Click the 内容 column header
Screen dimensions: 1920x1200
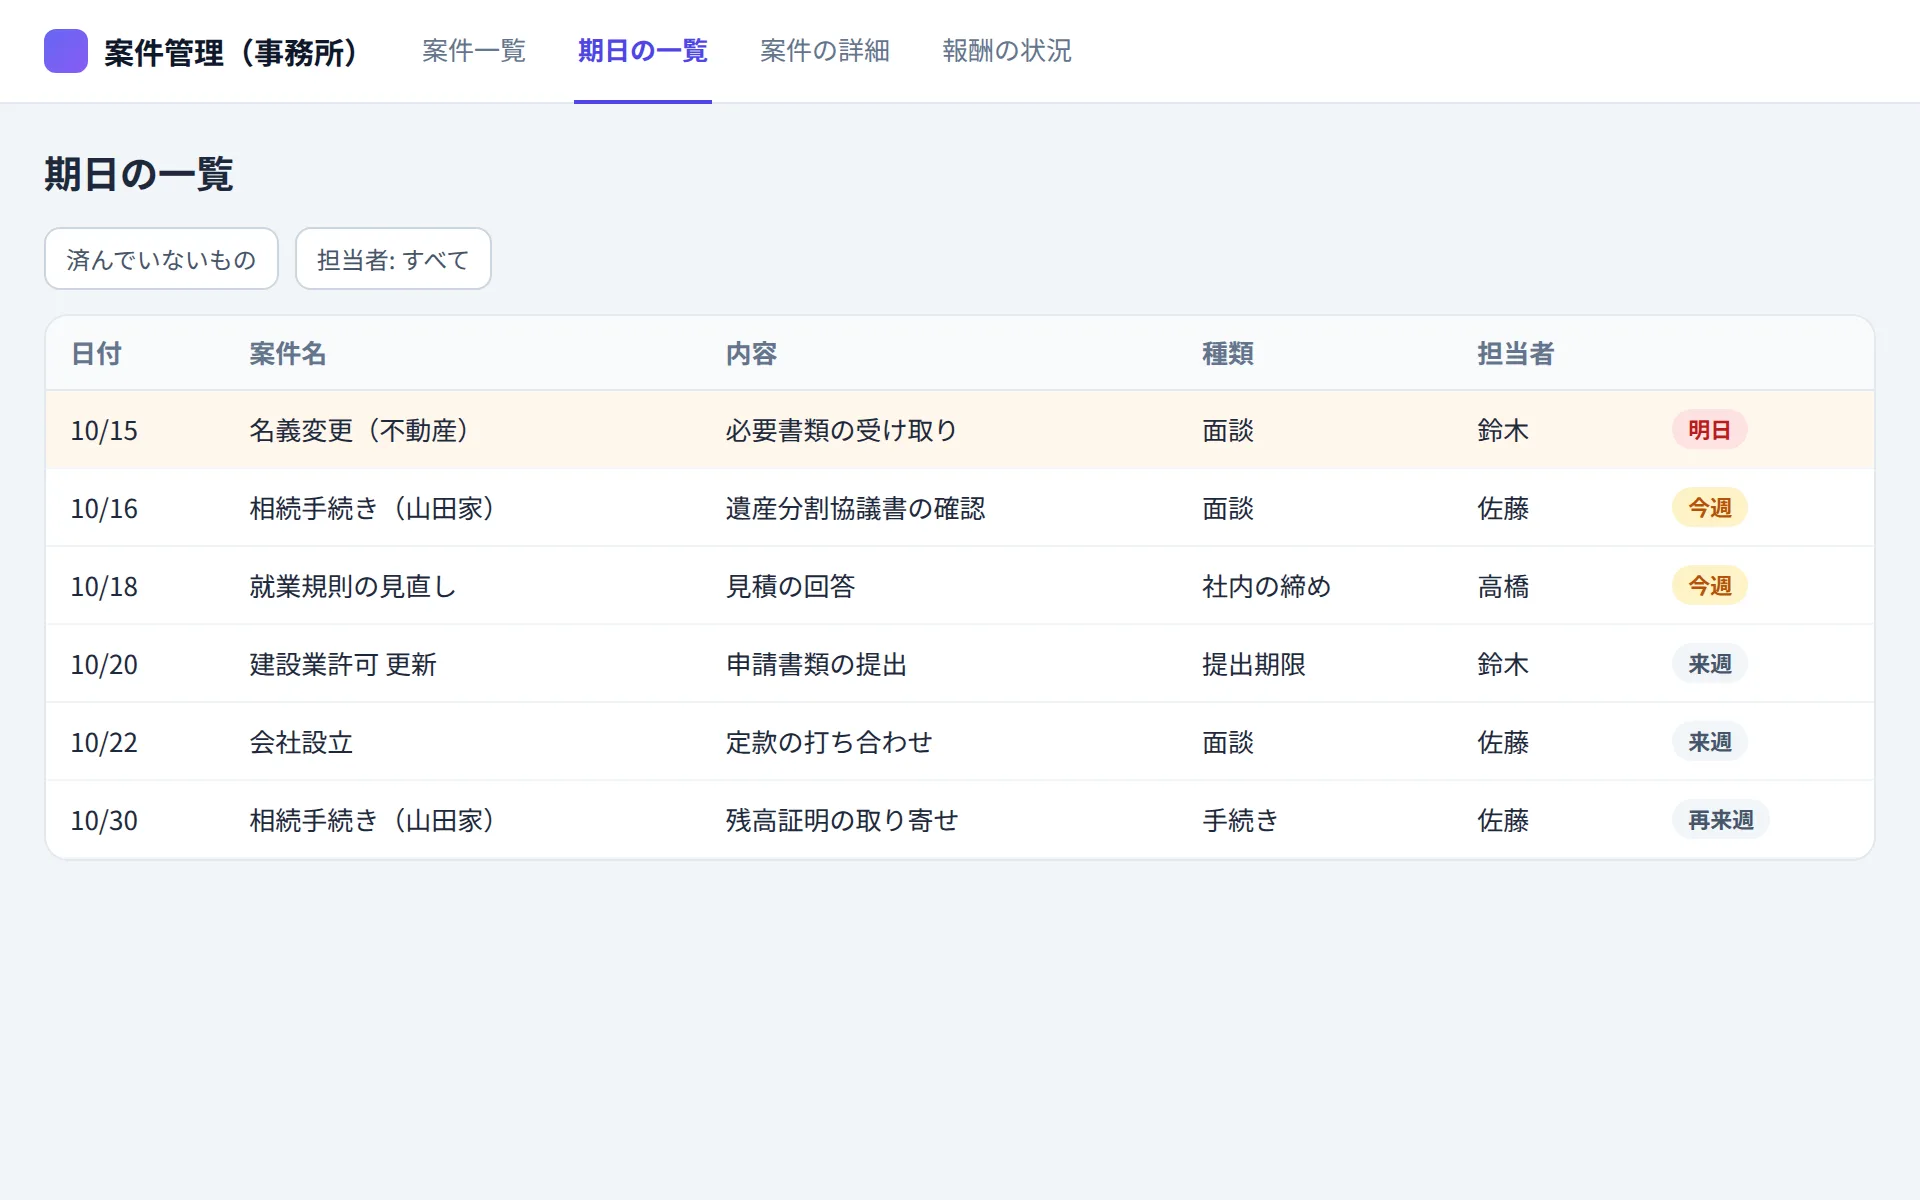(x=752, y=354)
